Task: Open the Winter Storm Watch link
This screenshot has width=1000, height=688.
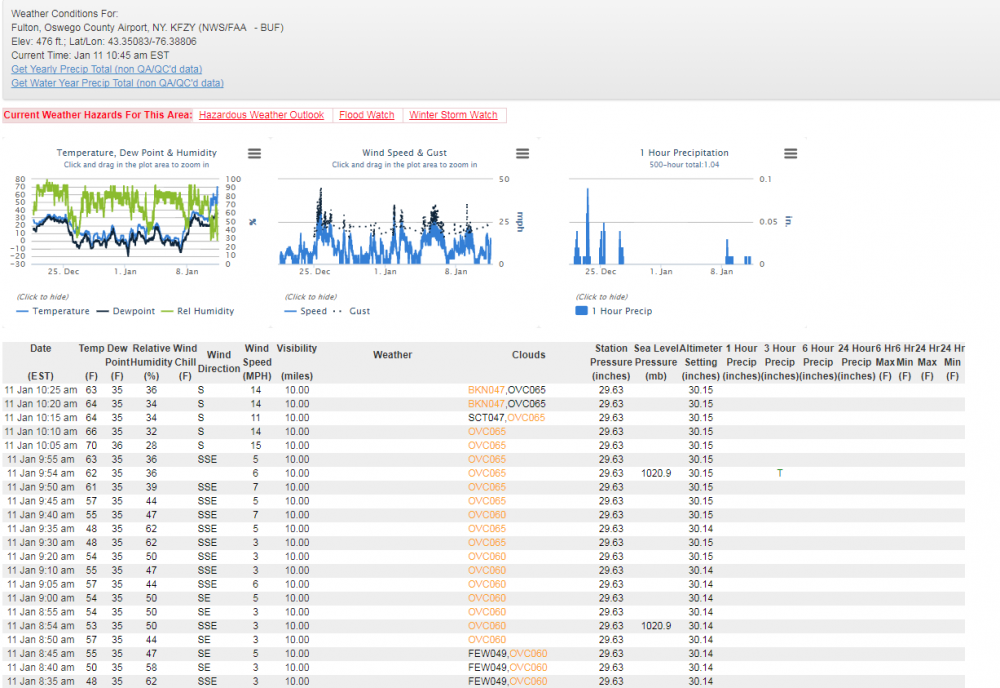Action: click(453, 115)
